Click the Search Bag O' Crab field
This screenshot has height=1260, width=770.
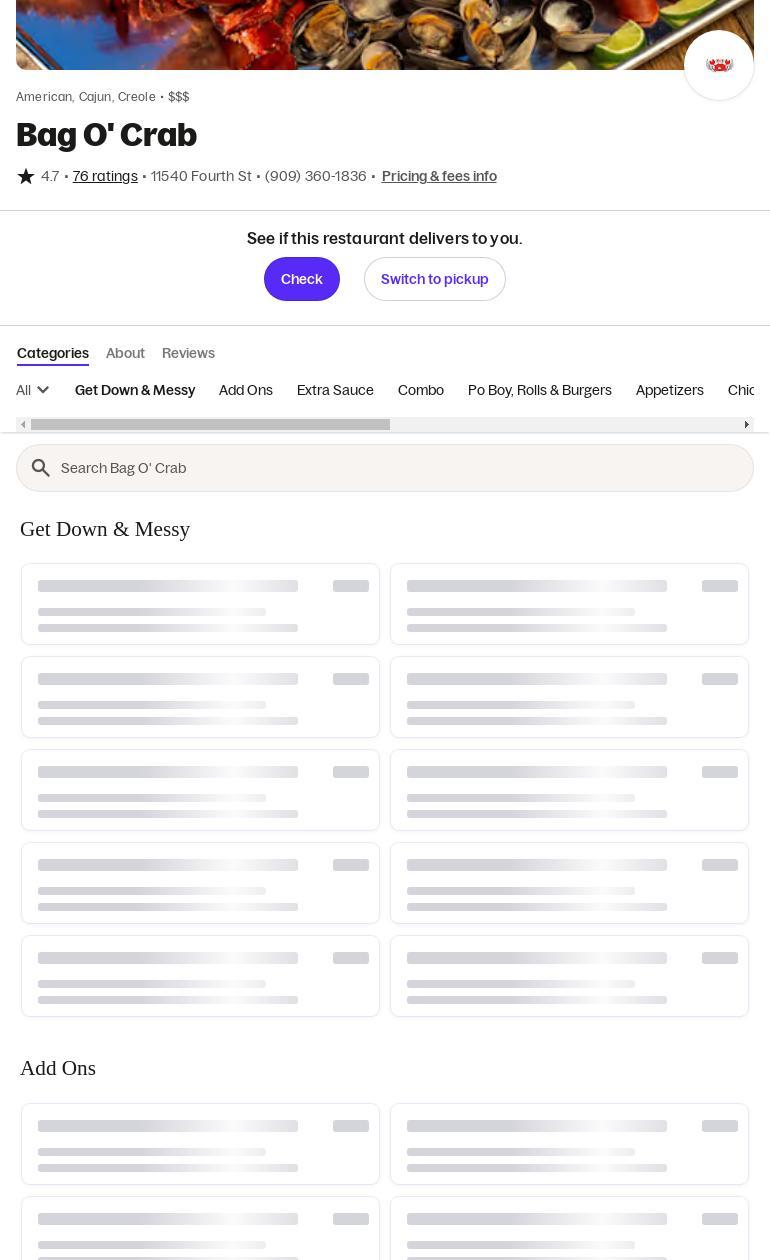[x=385, y=468]
